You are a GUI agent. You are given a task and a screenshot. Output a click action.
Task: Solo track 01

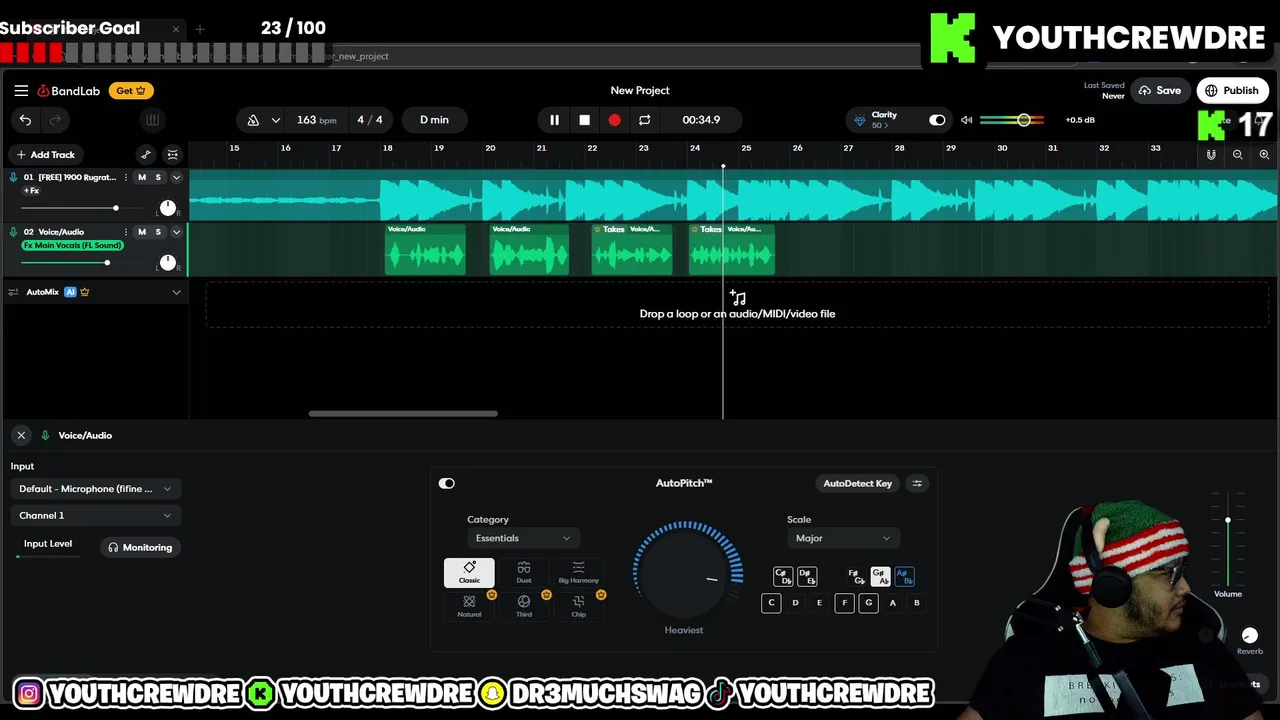158,177
